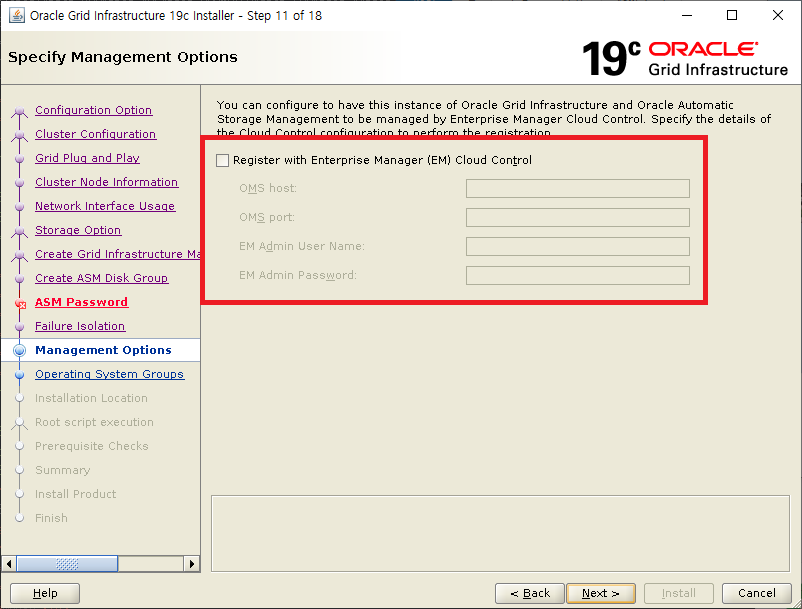Go to Create ASM Disk Group step

[101, 278]
